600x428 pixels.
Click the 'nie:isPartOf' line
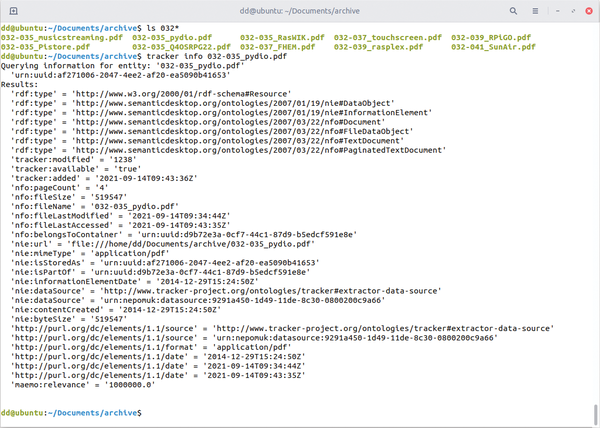[x=160, y=272]
